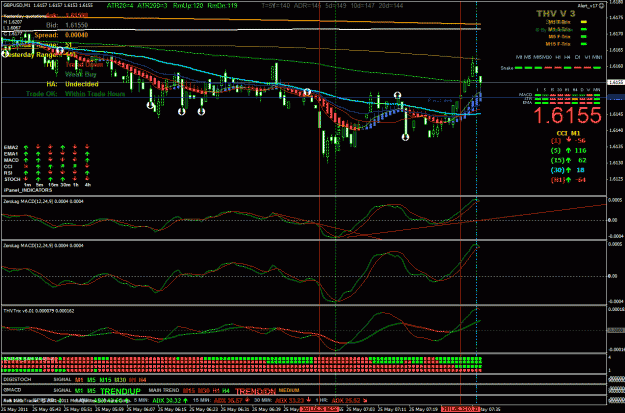Click the rightmost red time label on time axis
The width and height of the screenshot is (625, 413).
(458, 409)
